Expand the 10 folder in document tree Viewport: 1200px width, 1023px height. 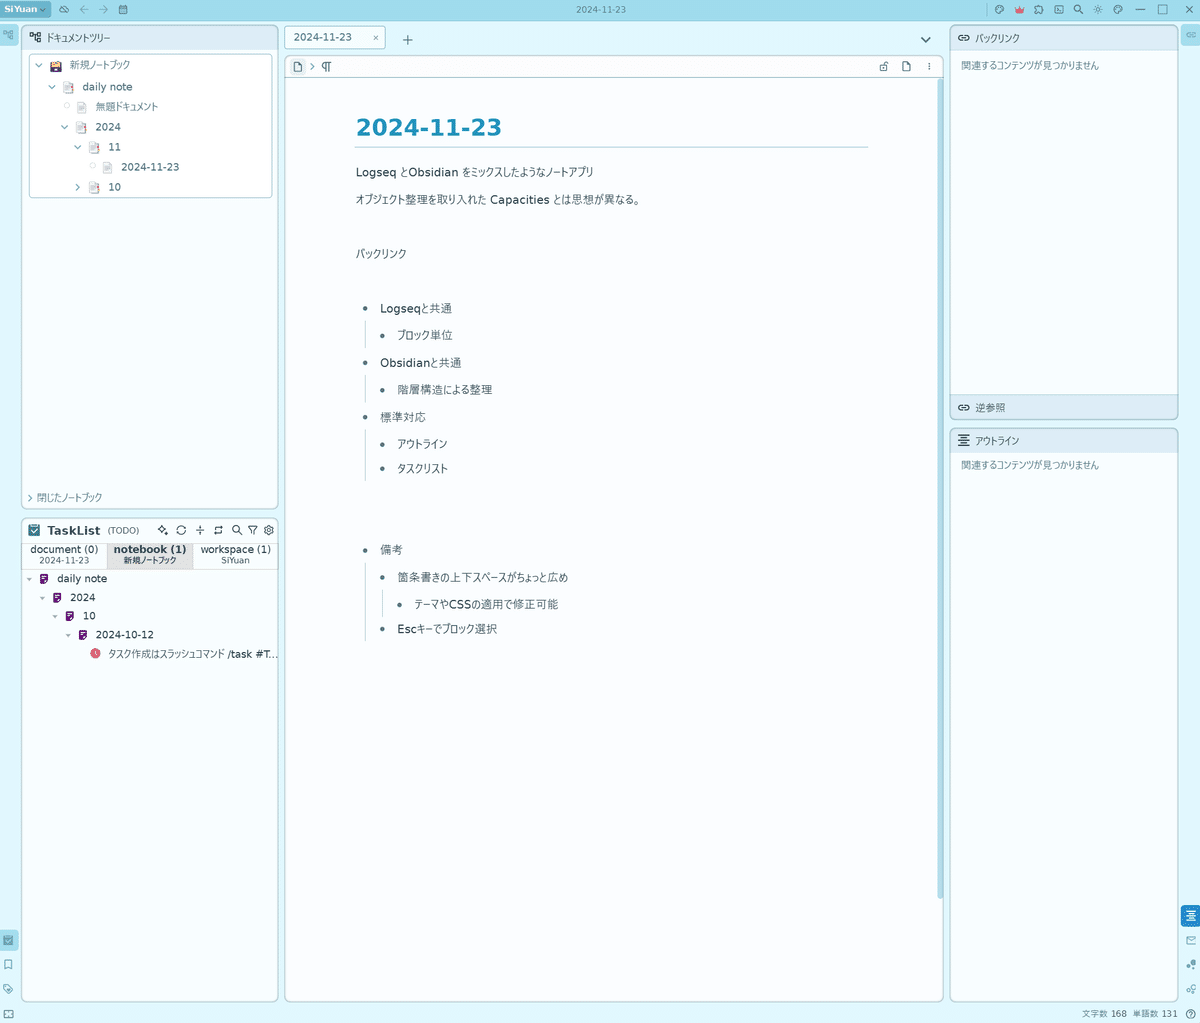click(x=78, y=187)
